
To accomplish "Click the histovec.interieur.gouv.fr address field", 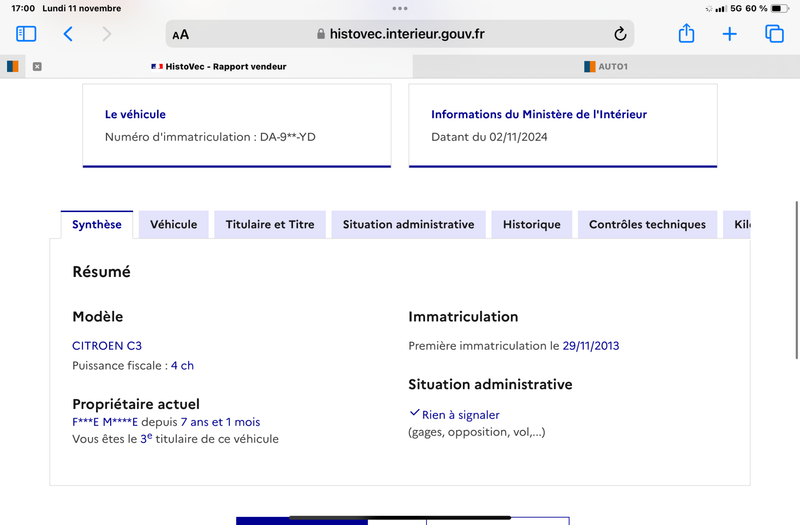I will pyautogui.click(x=400, y=34).
